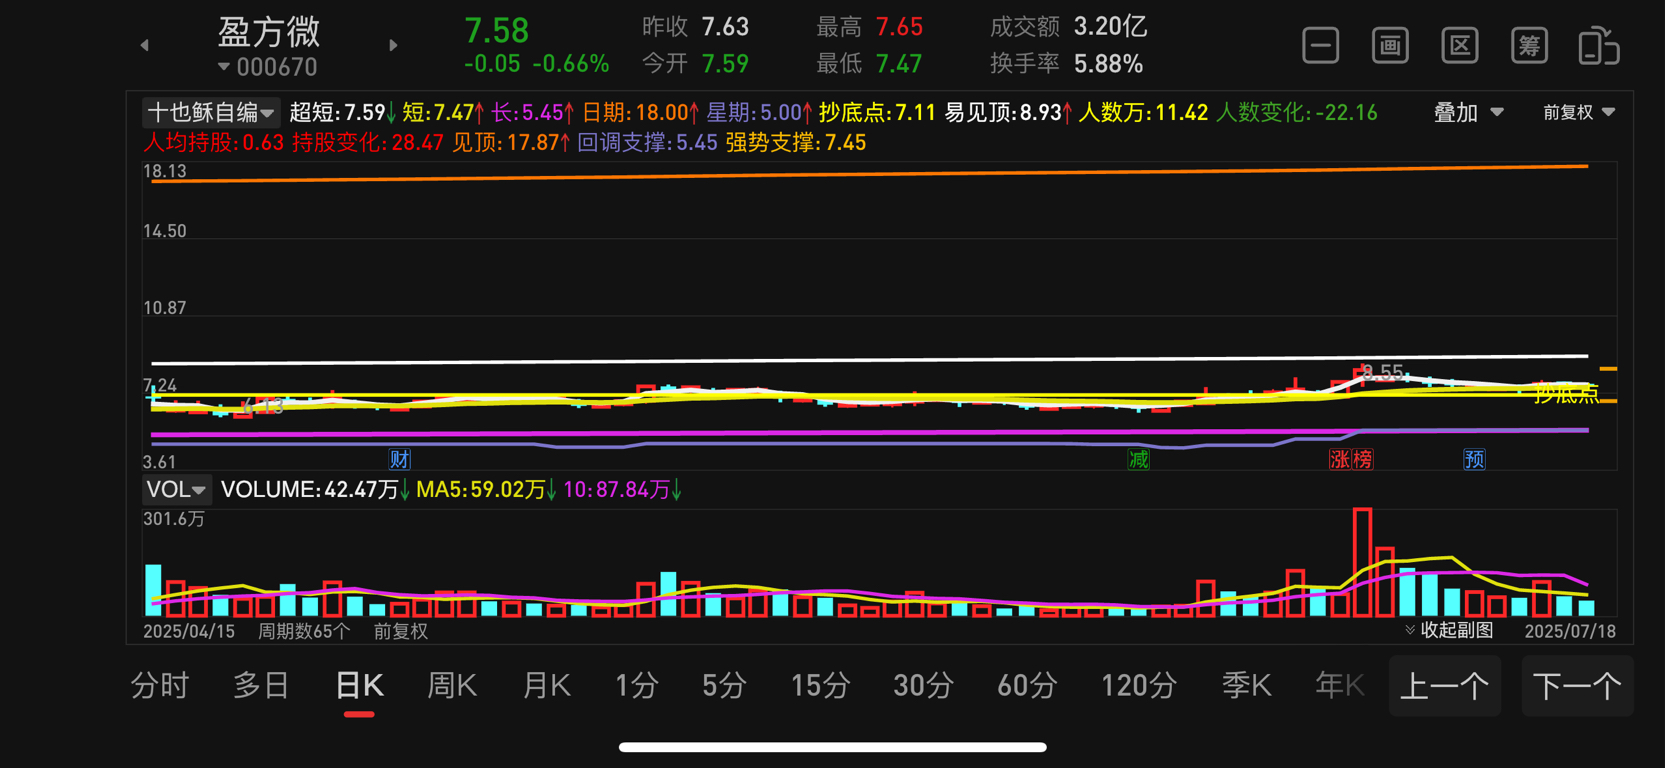Tap the 持股变化:28.47 indicator value
This screenshot has width=1665, height=769.
(368, 143)
